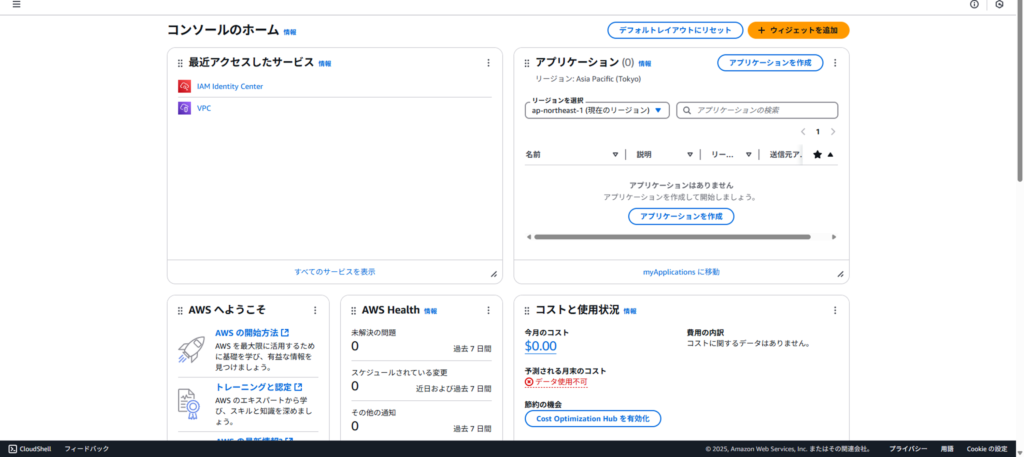Click the ウィジェットを追加 button
Screen dimensions: 1024x457
[x=798, y=30]
